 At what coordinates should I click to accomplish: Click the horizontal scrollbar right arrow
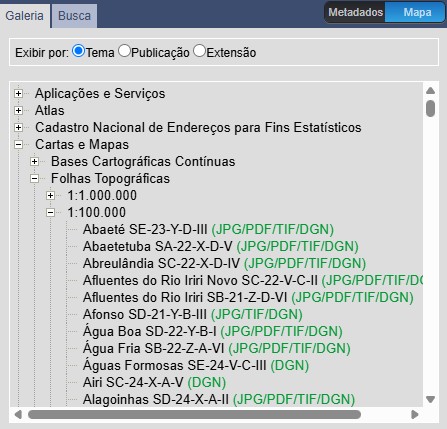pos(415,414)
